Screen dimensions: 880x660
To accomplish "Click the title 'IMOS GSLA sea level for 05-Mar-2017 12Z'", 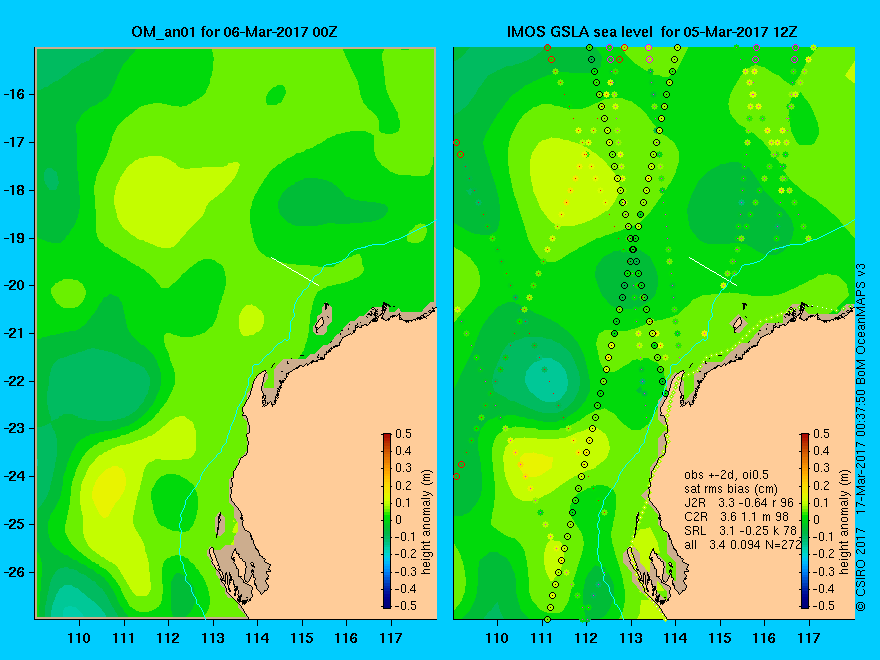I will (x=652, y=32).
